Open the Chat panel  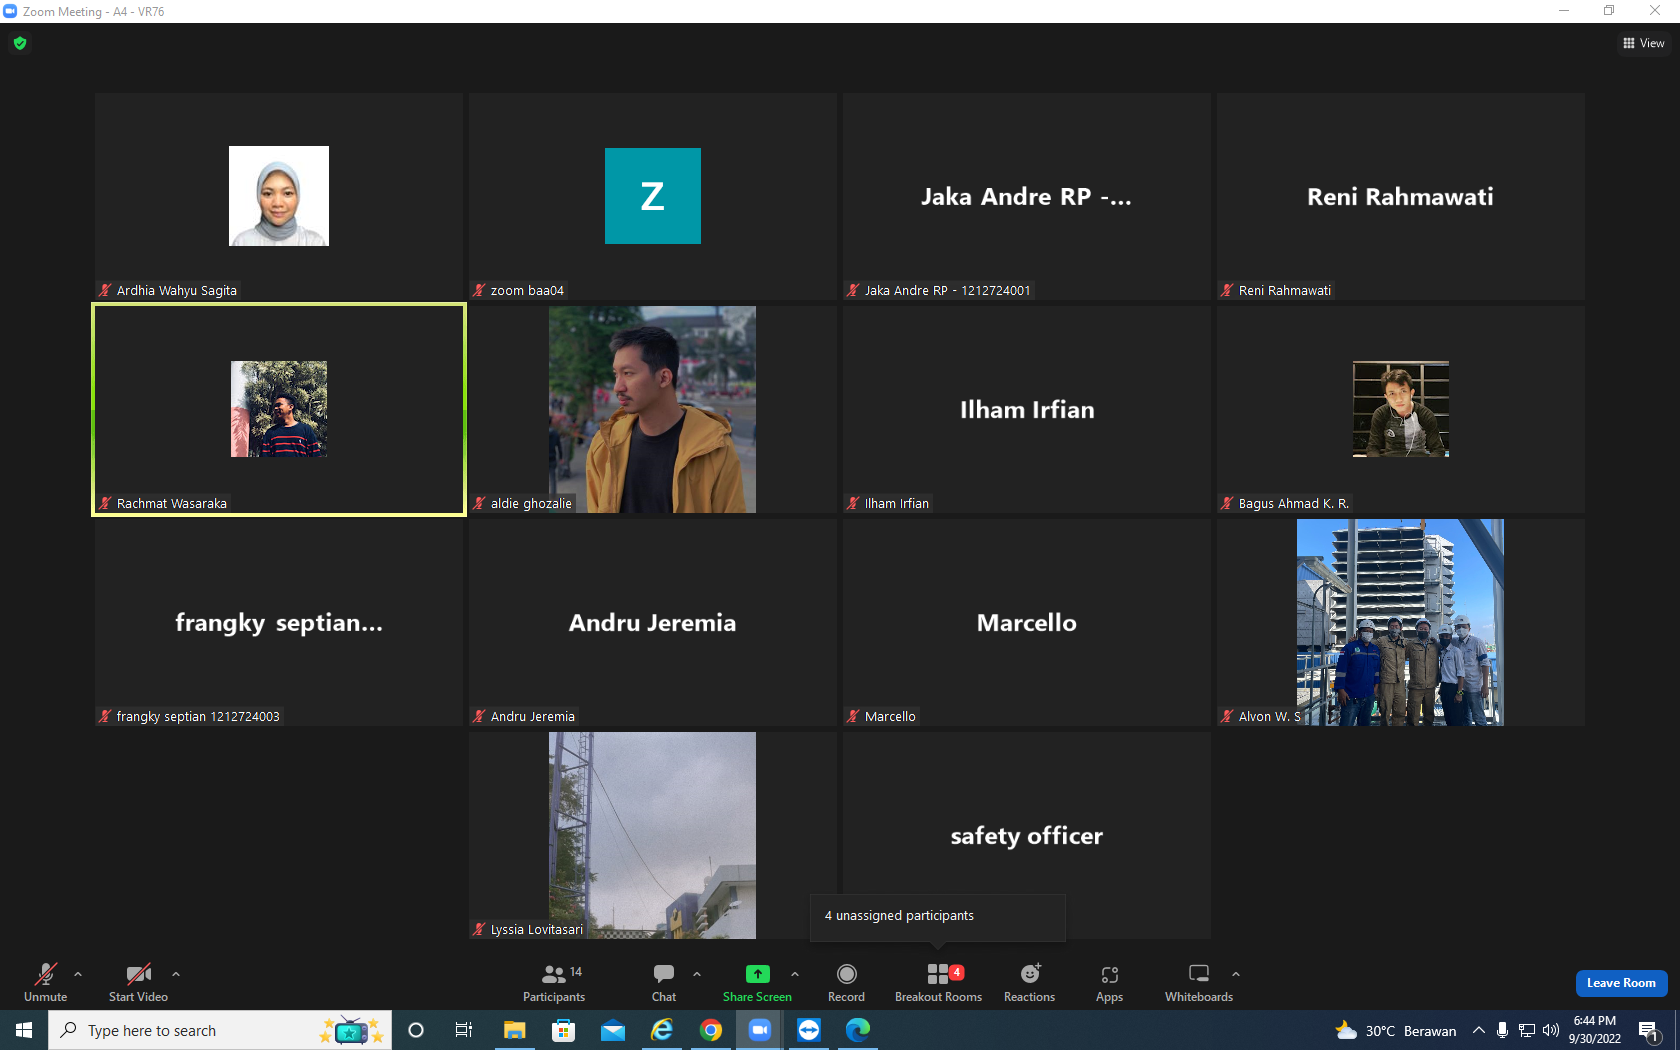(664, 983)
